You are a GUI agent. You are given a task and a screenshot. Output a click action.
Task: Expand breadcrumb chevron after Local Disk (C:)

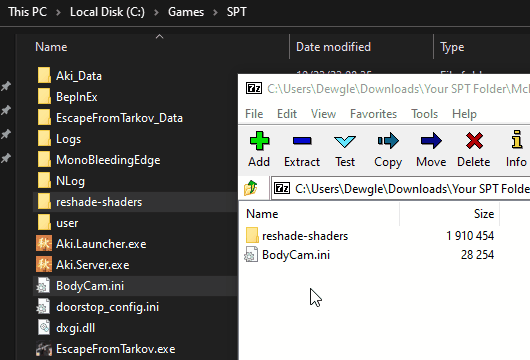click(x=156, y=13)
